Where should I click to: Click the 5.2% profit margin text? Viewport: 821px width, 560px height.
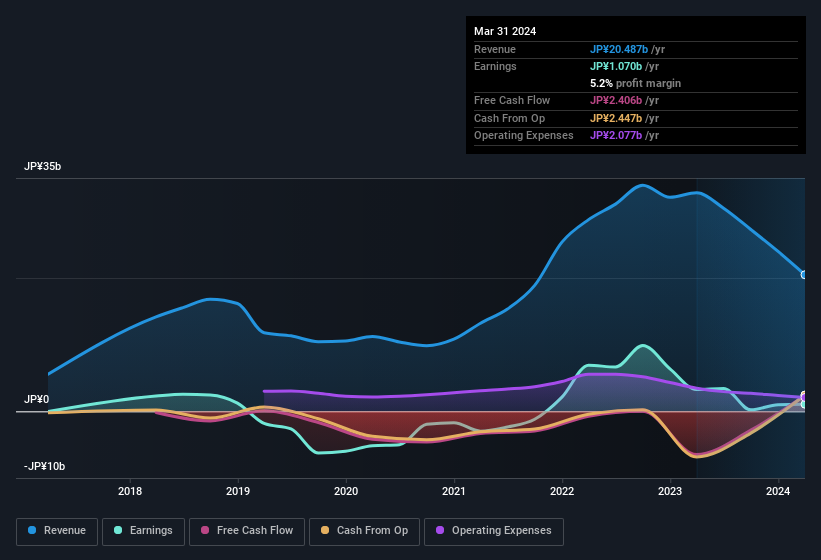coord(635,83)
